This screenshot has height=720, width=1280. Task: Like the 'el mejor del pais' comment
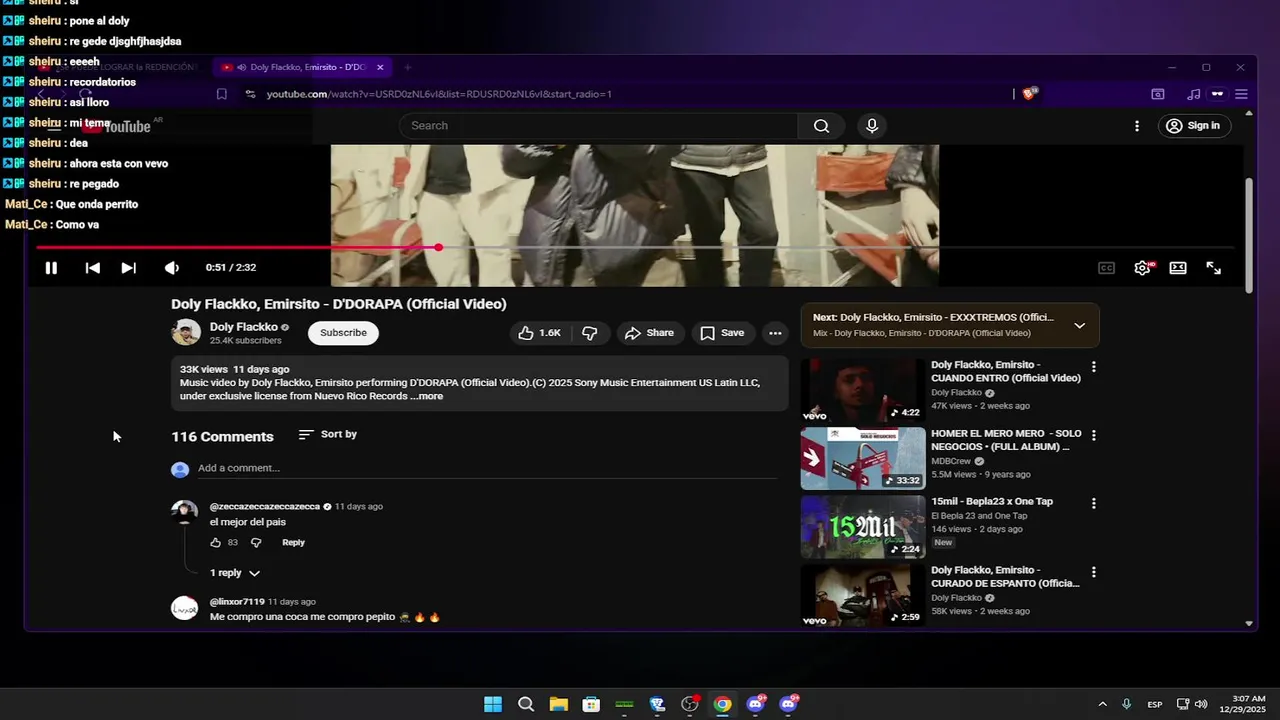point(215,543)
